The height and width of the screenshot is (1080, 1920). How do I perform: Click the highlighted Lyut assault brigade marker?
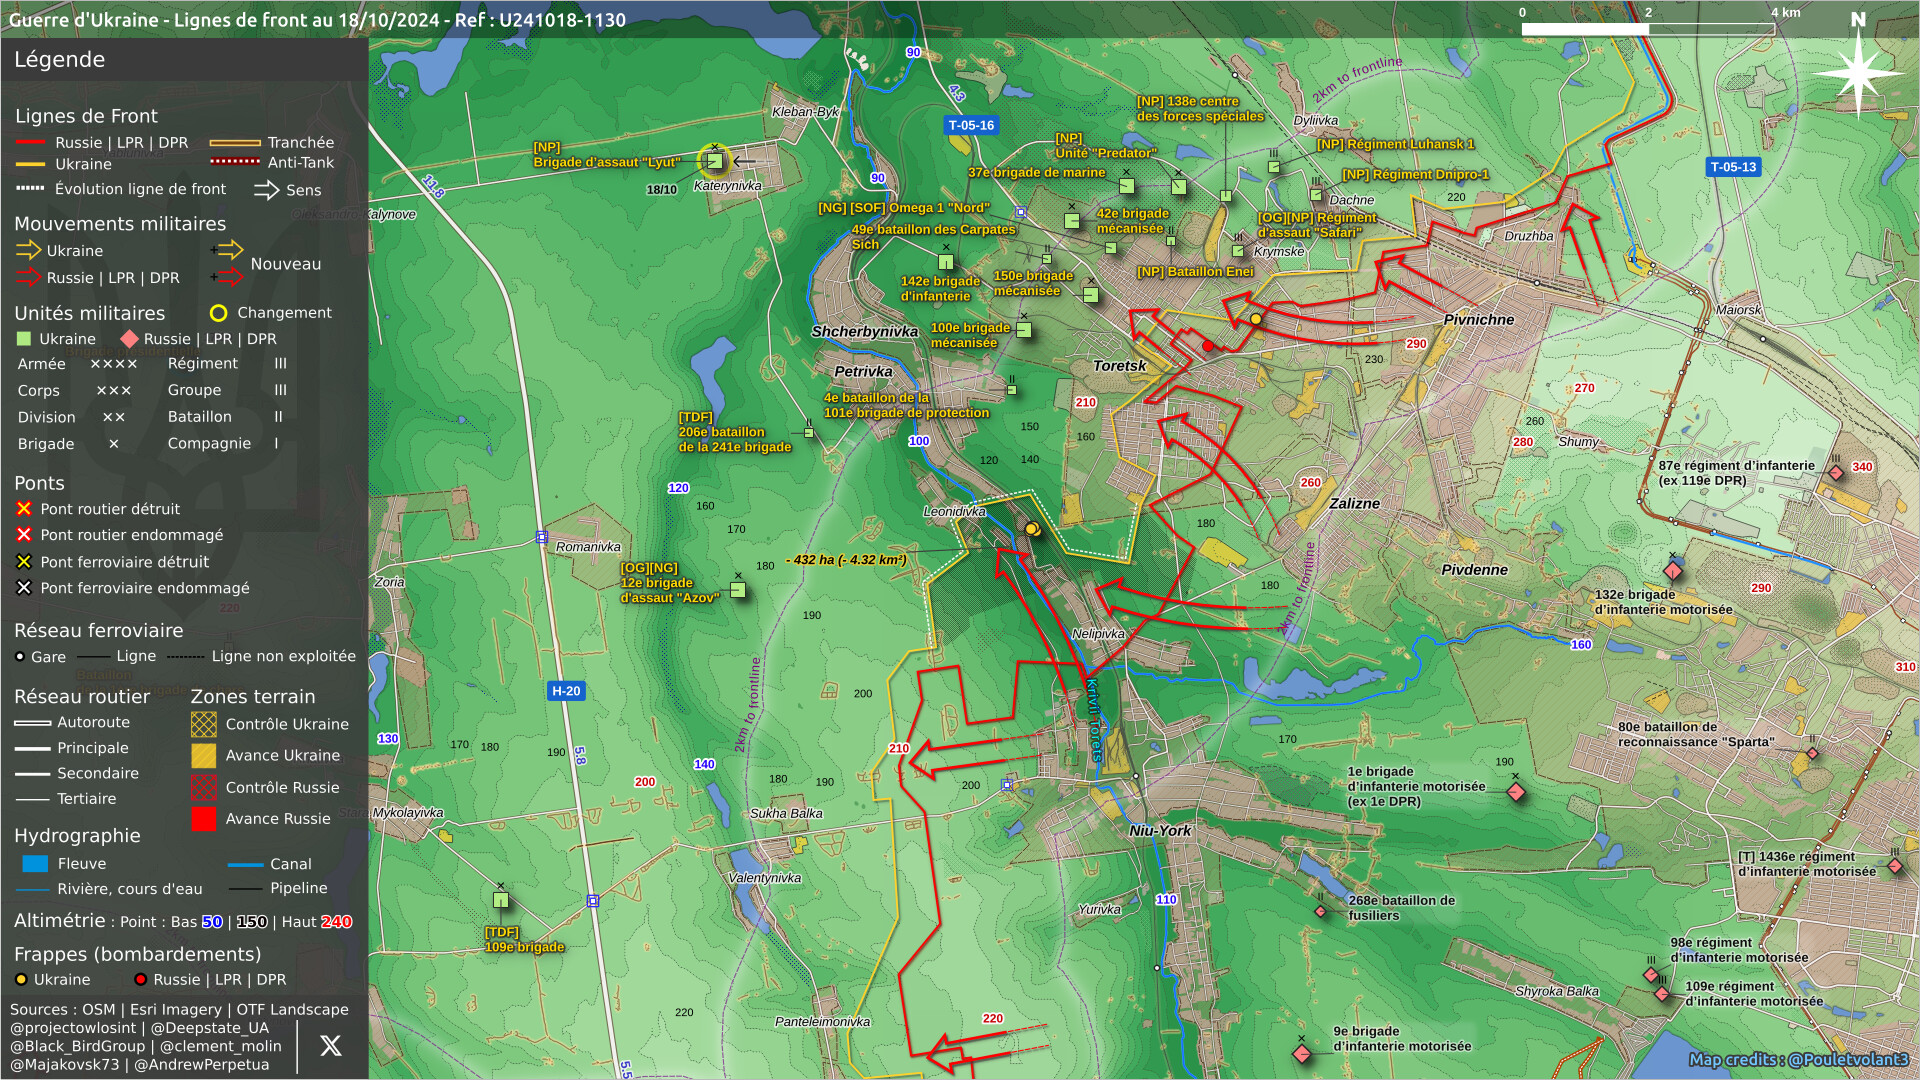(x=714, y=160)
